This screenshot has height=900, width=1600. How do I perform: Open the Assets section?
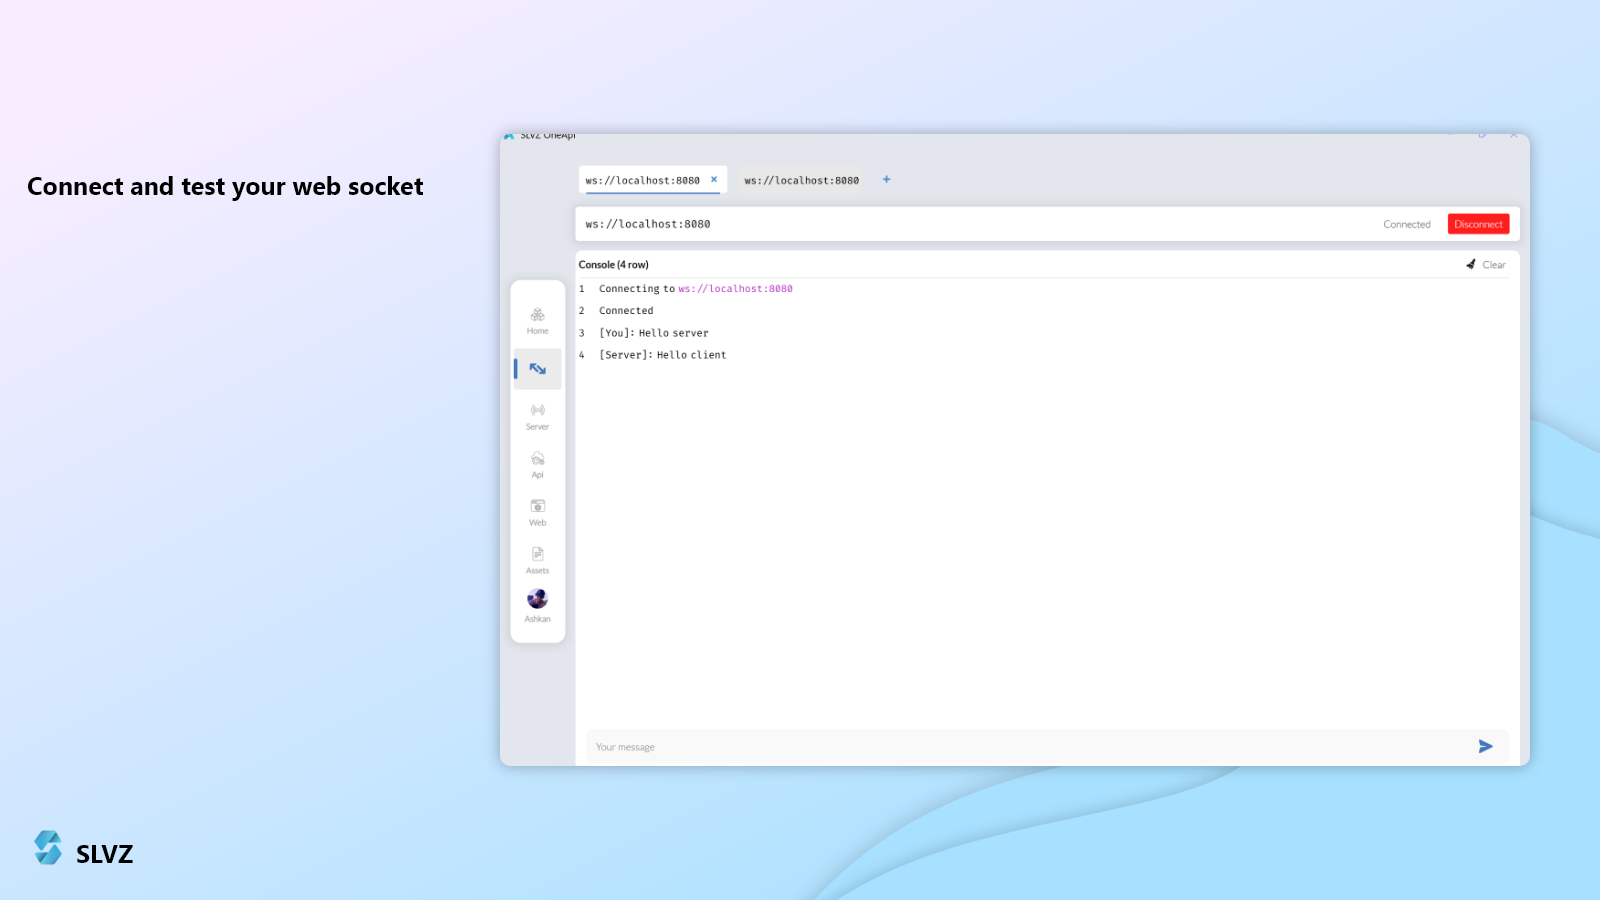(x=537, y=560)
